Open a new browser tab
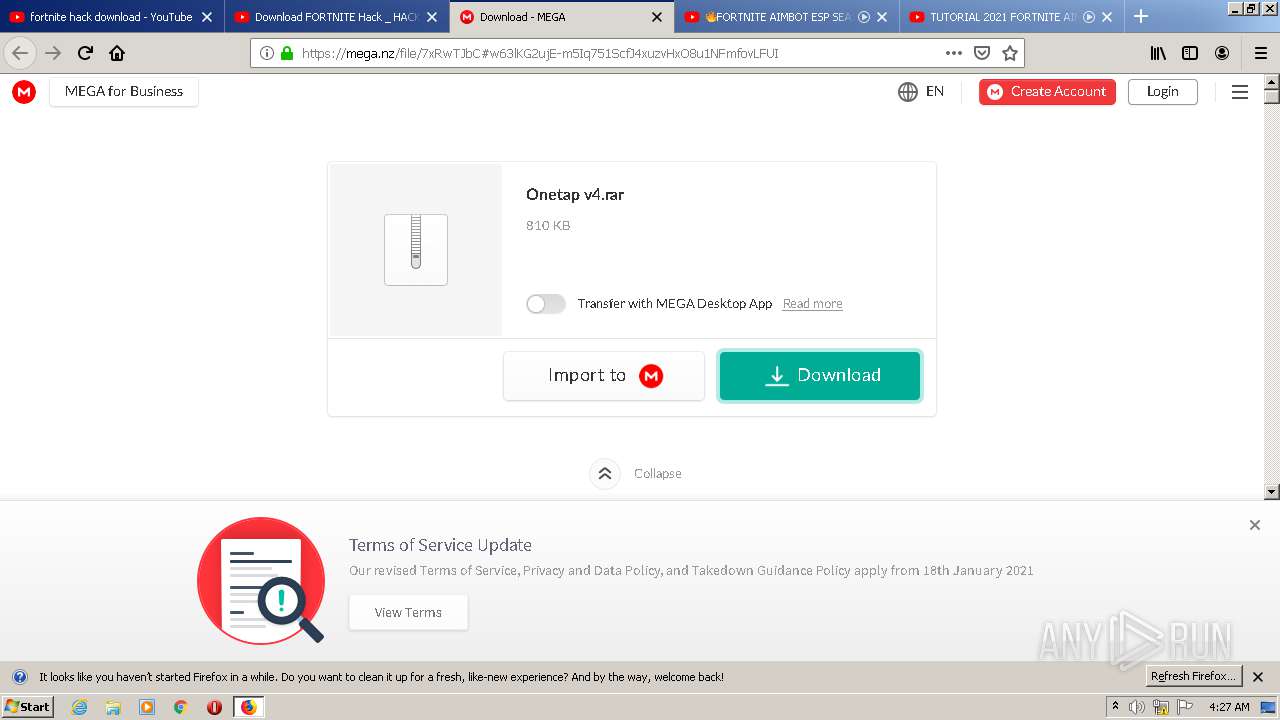Image resolution: width=1280 pixels, height=720 pixels. pos(1141,17)
